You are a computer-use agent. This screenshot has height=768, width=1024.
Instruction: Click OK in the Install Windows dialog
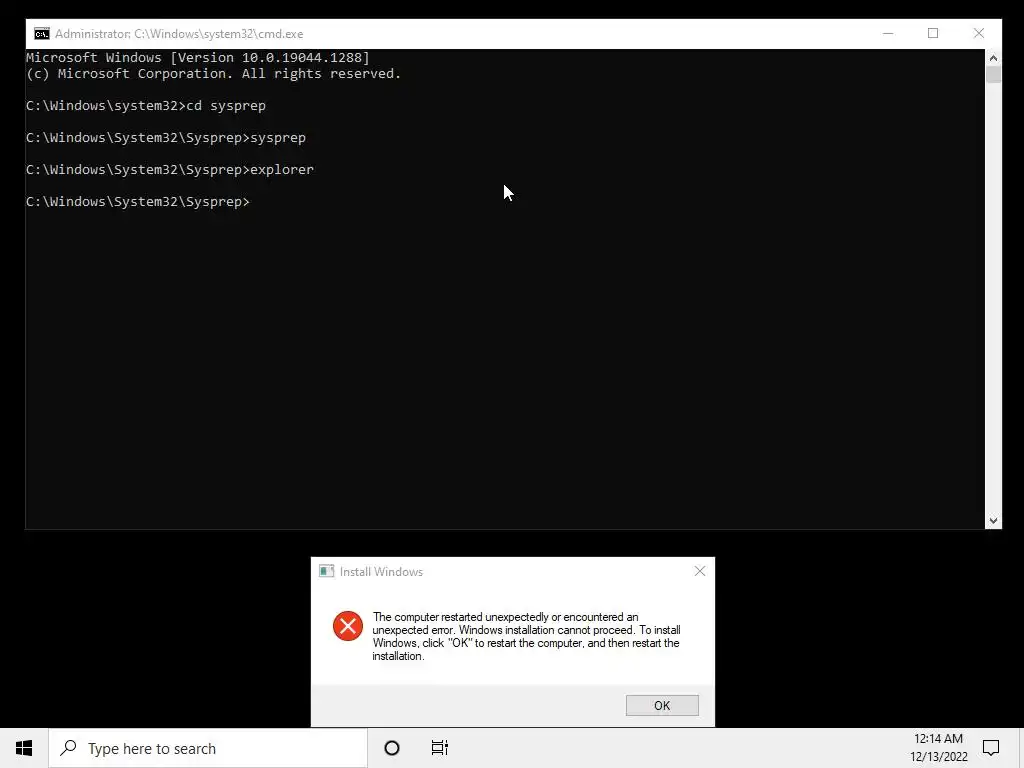[662, 705]
